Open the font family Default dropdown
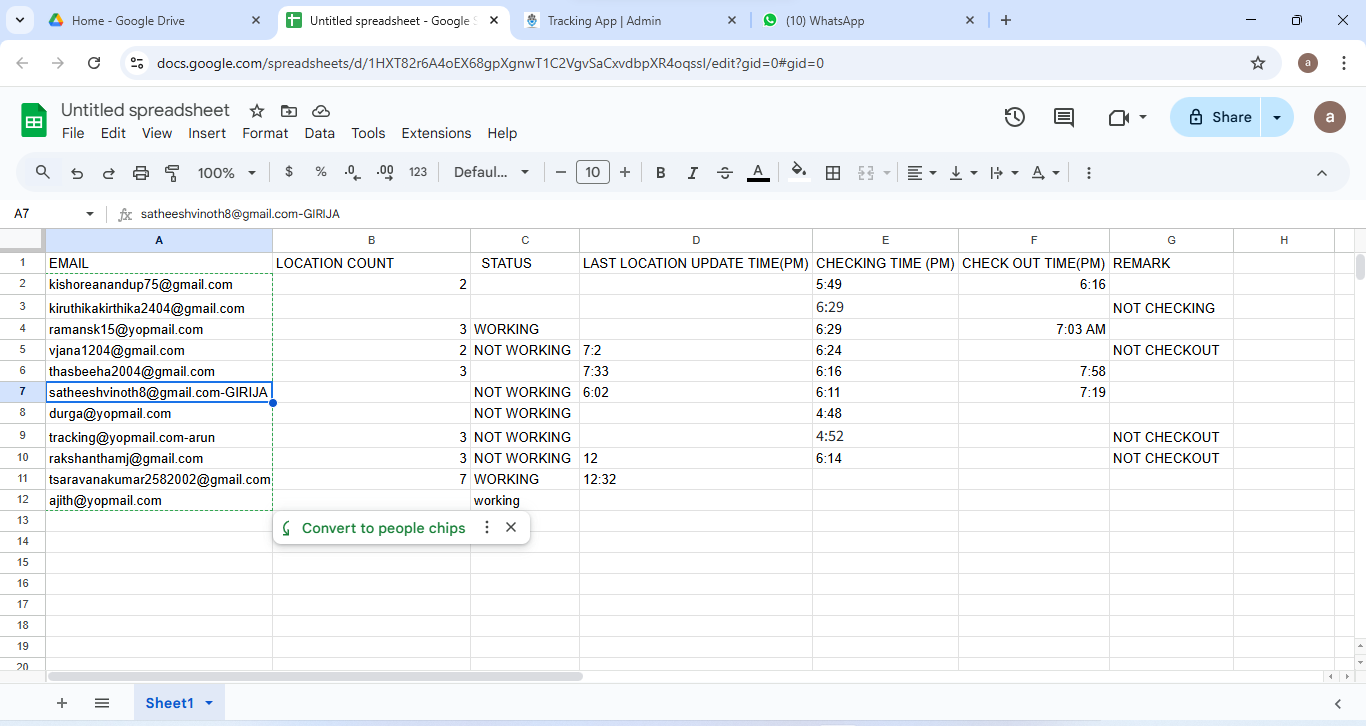Viewport: 1366px width, 726px height. [x=491, y=173]
